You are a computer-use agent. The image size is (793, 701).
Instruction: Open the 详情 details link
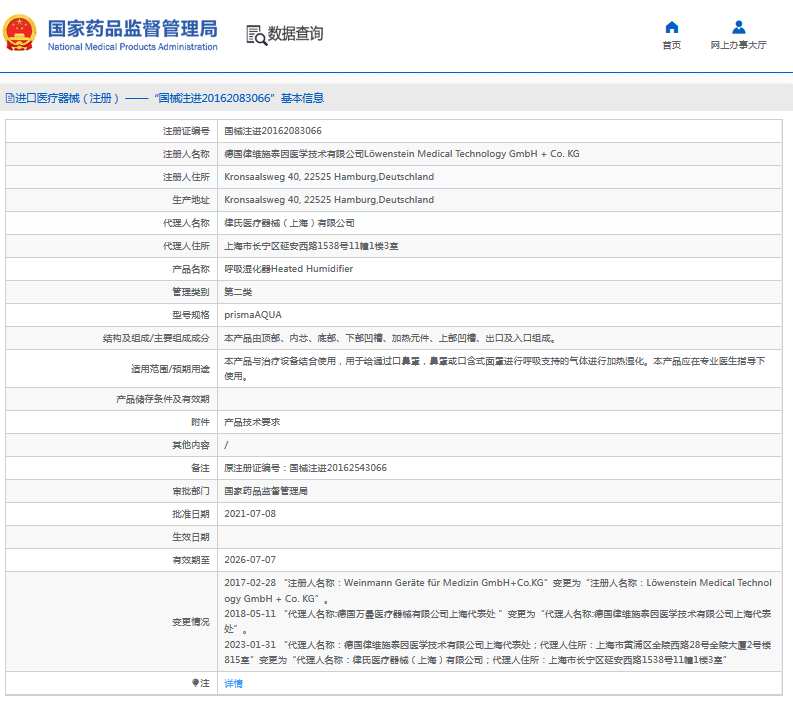[x=233, y=683]
